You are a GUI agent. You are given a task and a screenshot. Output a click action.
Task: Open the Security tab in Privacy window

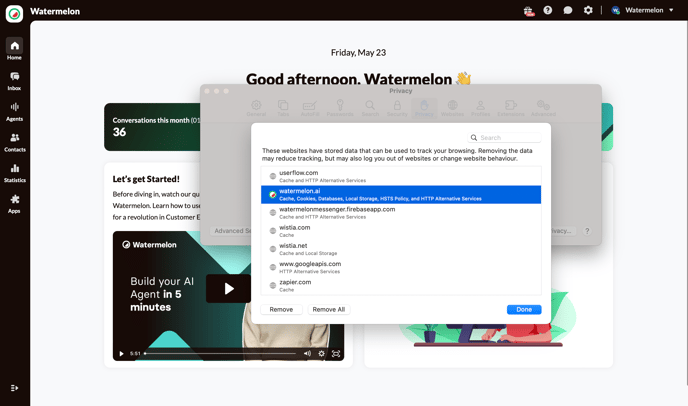coord(397,108)
